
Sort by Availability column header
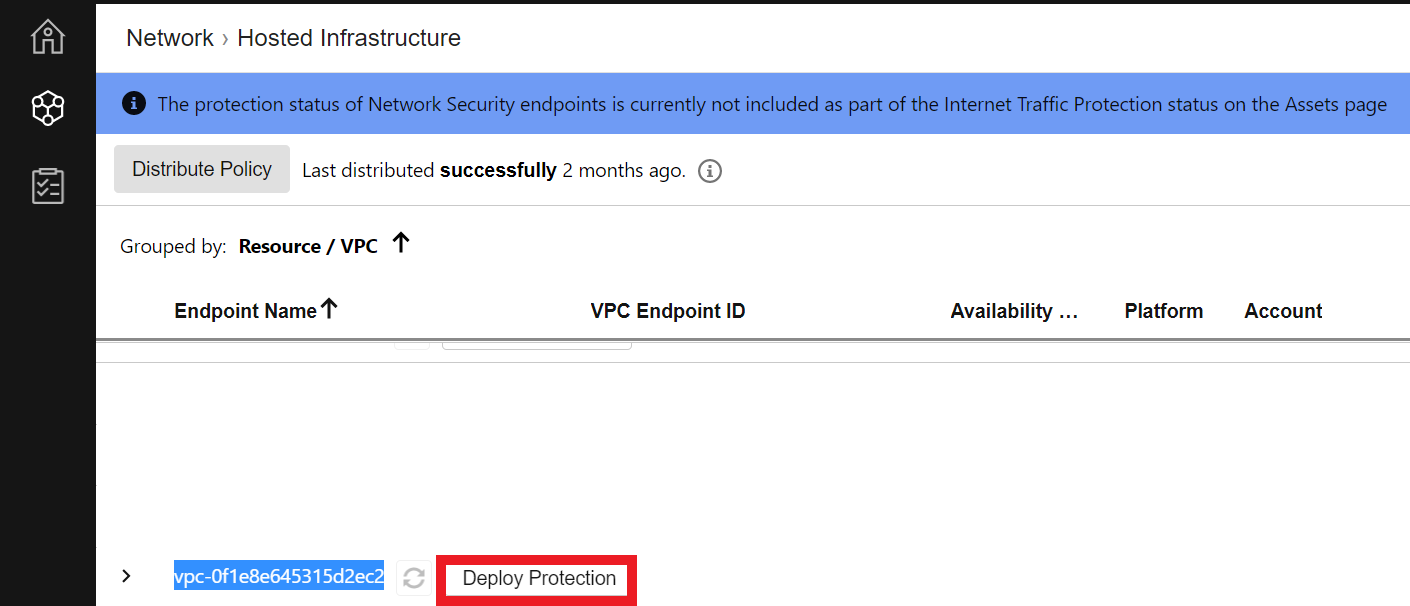click(x=1014, y=311)
